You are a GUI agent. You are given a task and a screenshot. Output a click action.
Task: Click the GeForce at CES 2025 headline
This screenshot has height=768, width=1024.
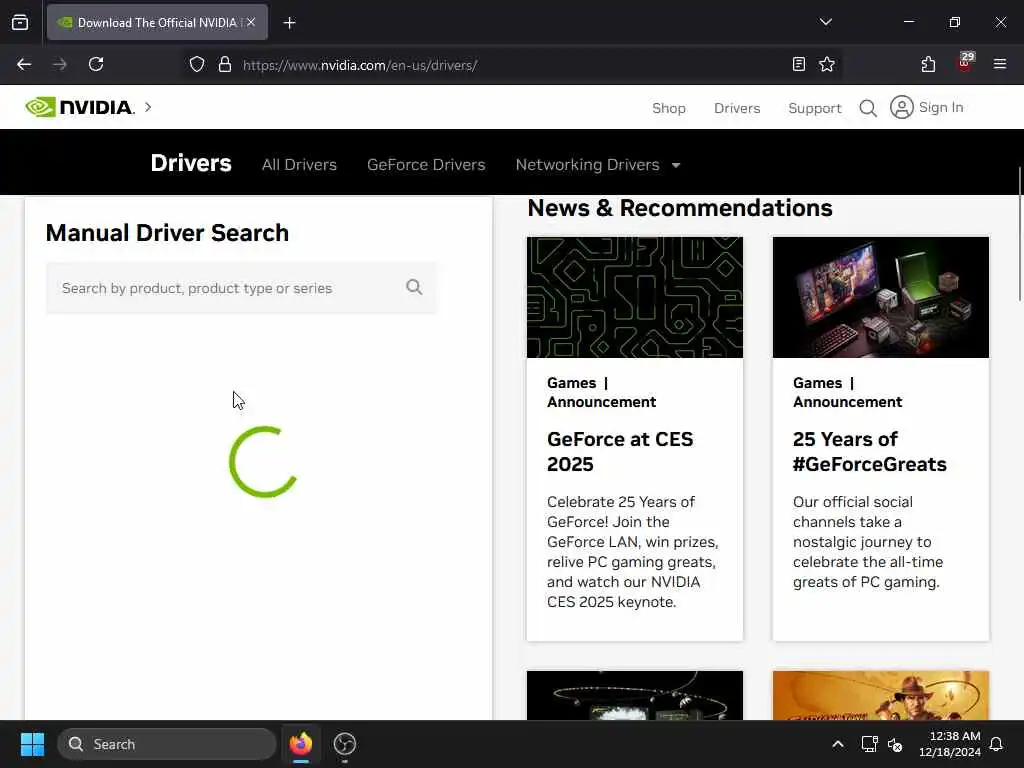620,451
